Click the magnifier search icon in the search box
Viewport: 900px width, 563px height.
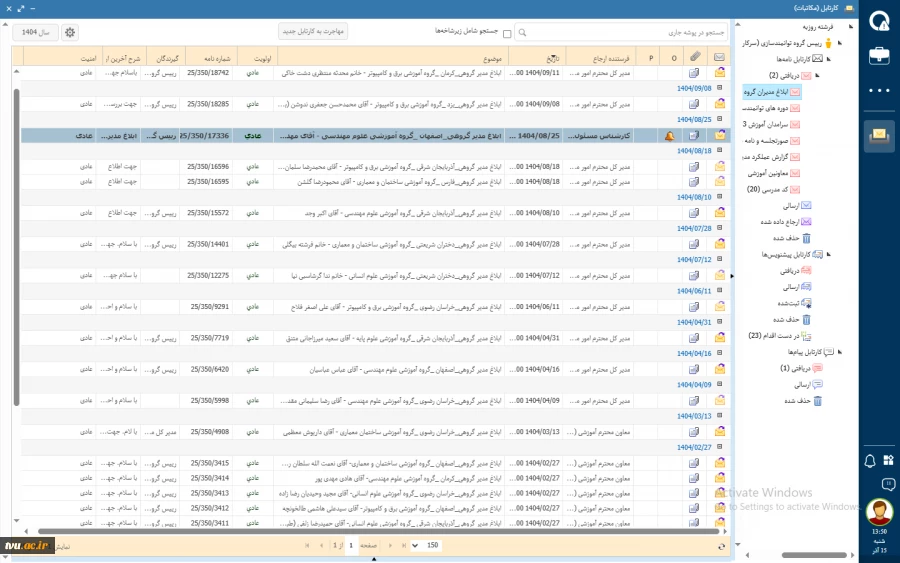(x=522, y=33)
